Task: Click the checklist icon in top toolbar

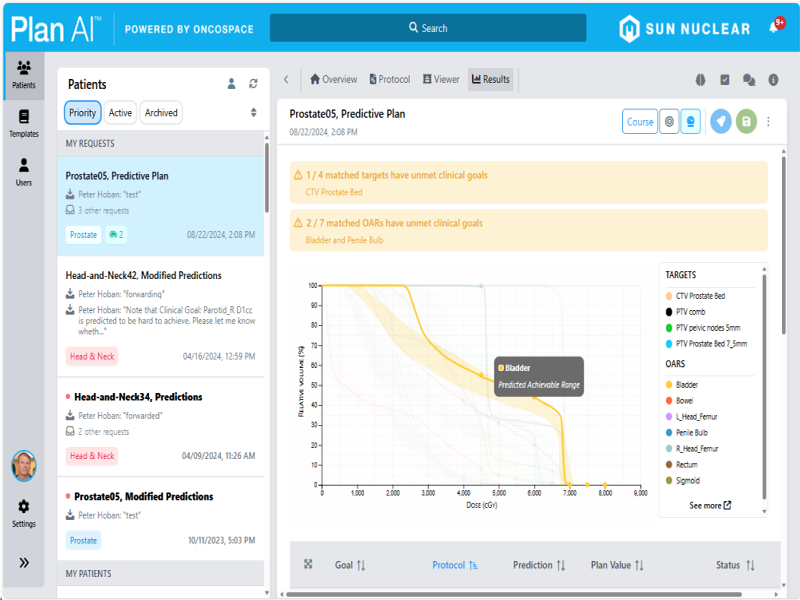Action: [x=724, y=80]
